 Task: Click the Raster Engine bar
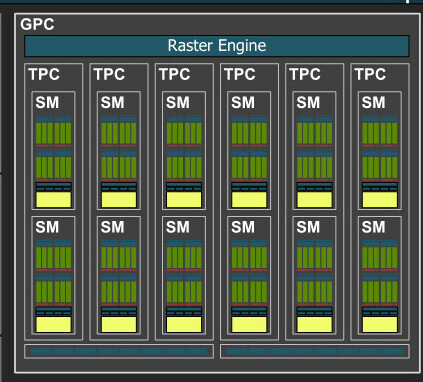(217, 46)
